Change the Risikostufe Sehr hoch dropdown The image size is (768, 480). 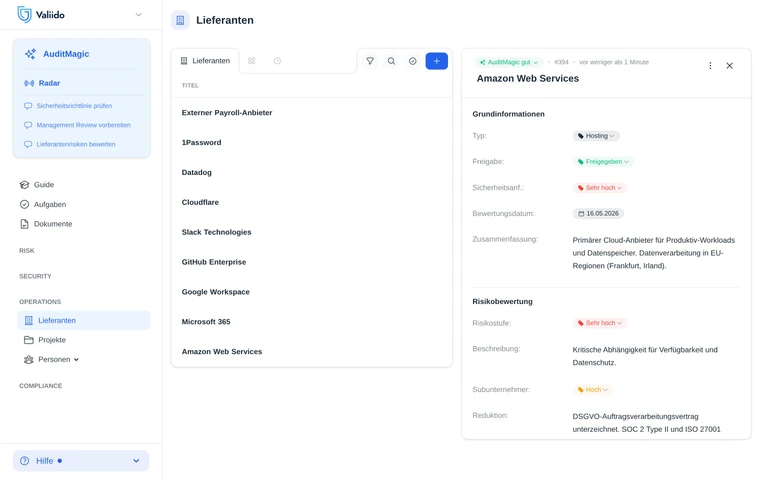coord(600,323)
